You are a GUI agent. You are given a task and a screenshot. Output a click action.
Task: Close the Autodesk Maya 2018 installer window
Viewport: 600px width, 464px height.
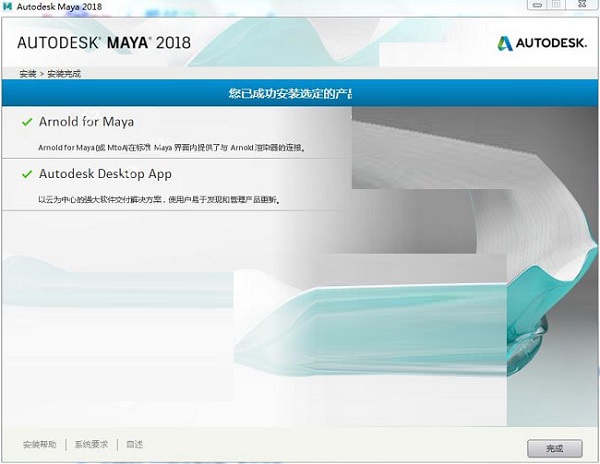(582, 5)
